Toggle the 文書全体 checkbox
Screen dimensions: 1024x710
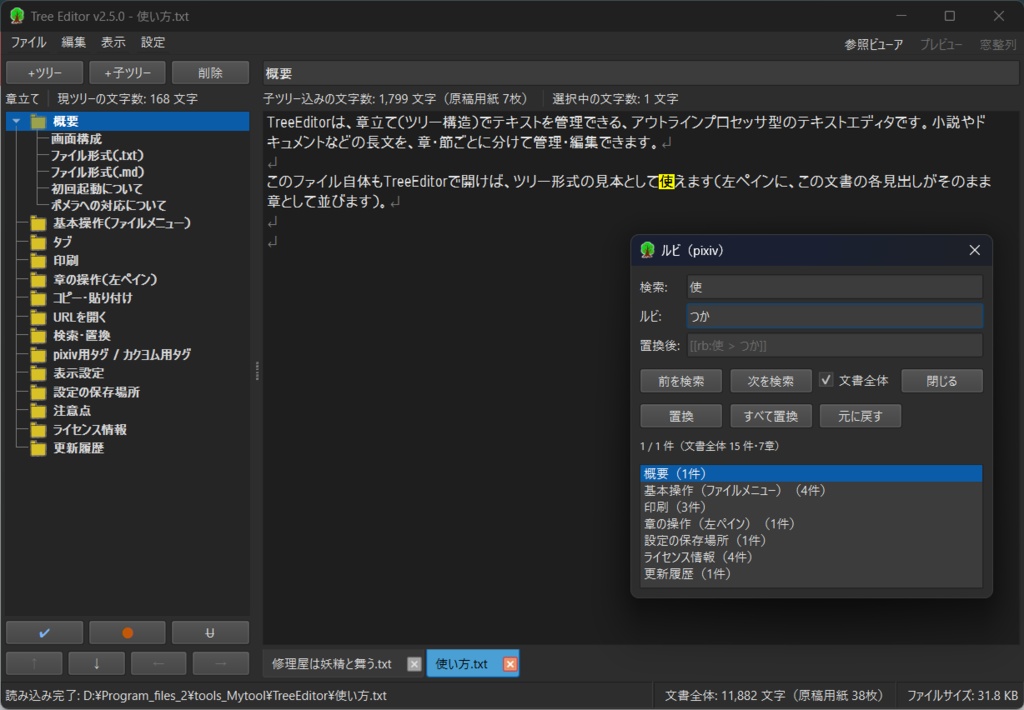point(826,380)
